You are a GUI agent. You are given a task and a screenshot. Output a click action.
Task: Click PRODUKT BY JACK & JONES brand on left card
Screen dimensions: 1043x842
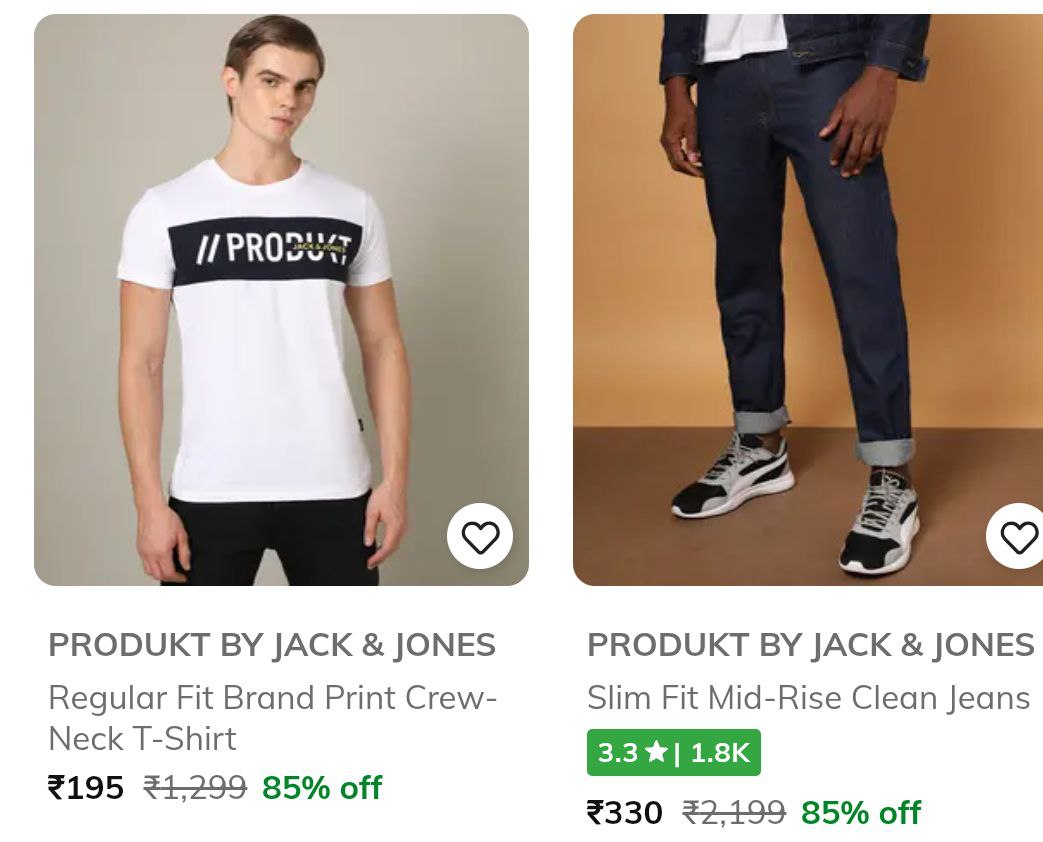tap(271, 644)
